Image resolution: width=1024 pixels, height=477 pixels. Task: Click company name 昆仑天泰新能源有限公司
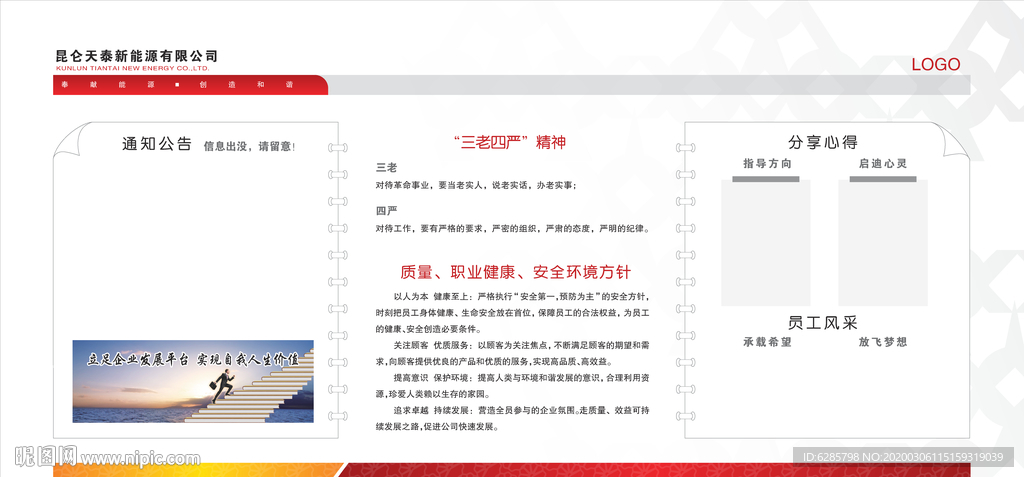pyautogui.click(x=136, y=56)
